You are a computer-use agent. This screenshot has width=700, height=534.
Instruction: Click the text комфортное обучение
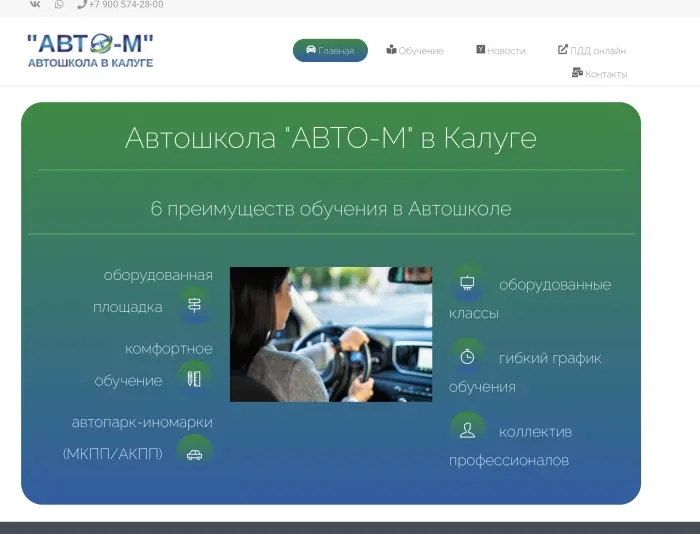153,364
